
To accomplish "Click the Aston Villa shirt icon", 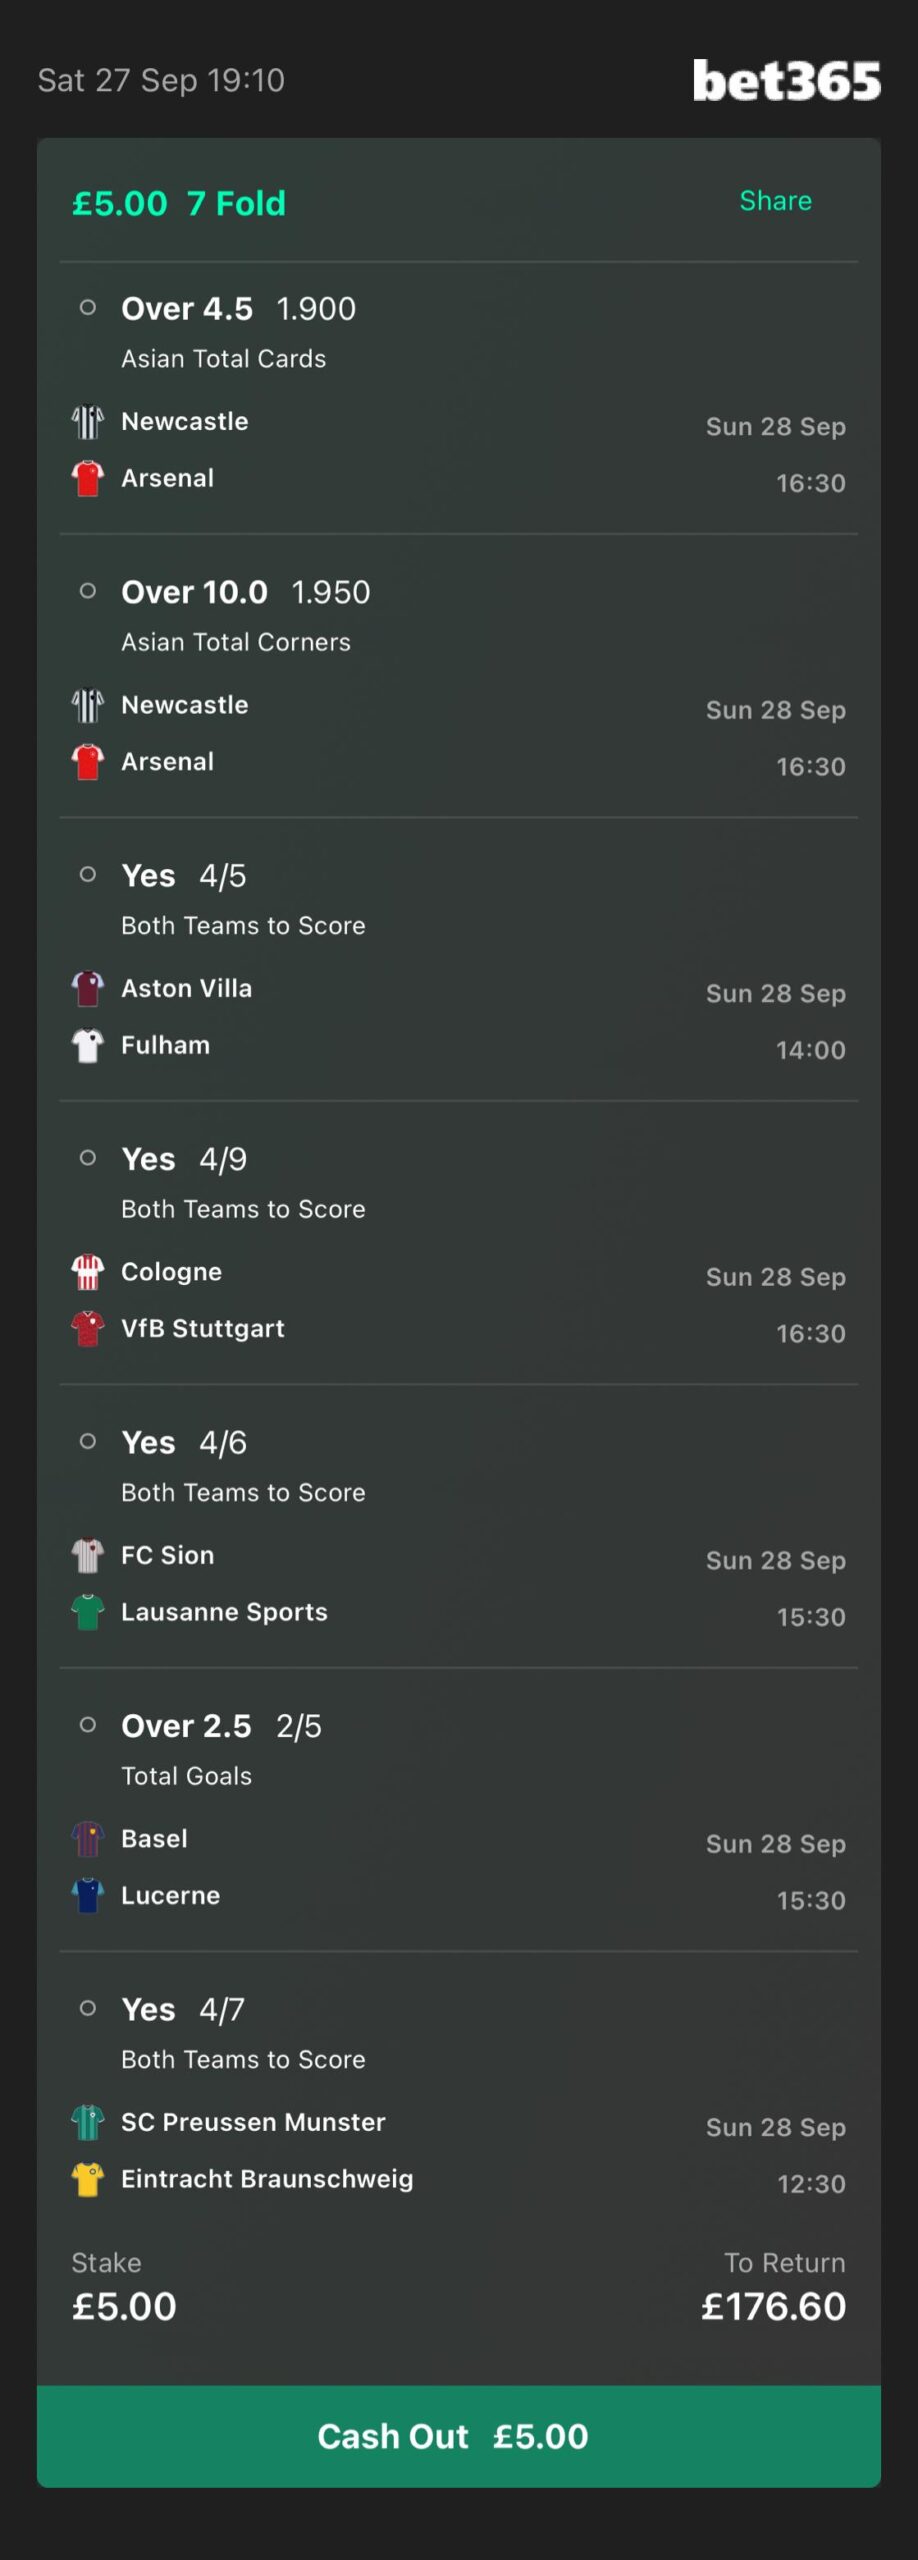I will 88,989.
